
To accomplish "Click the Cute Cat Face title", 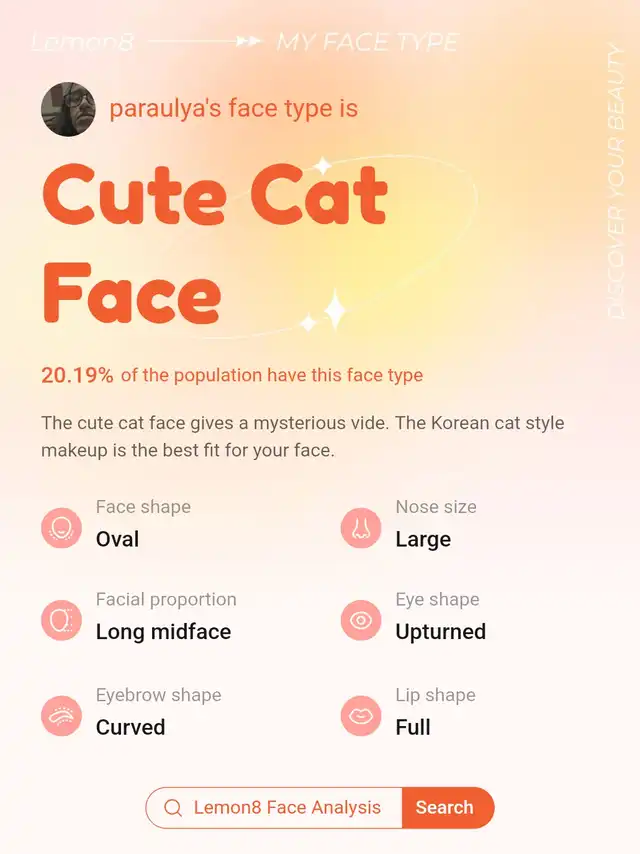I will click(x=215, y=243).
